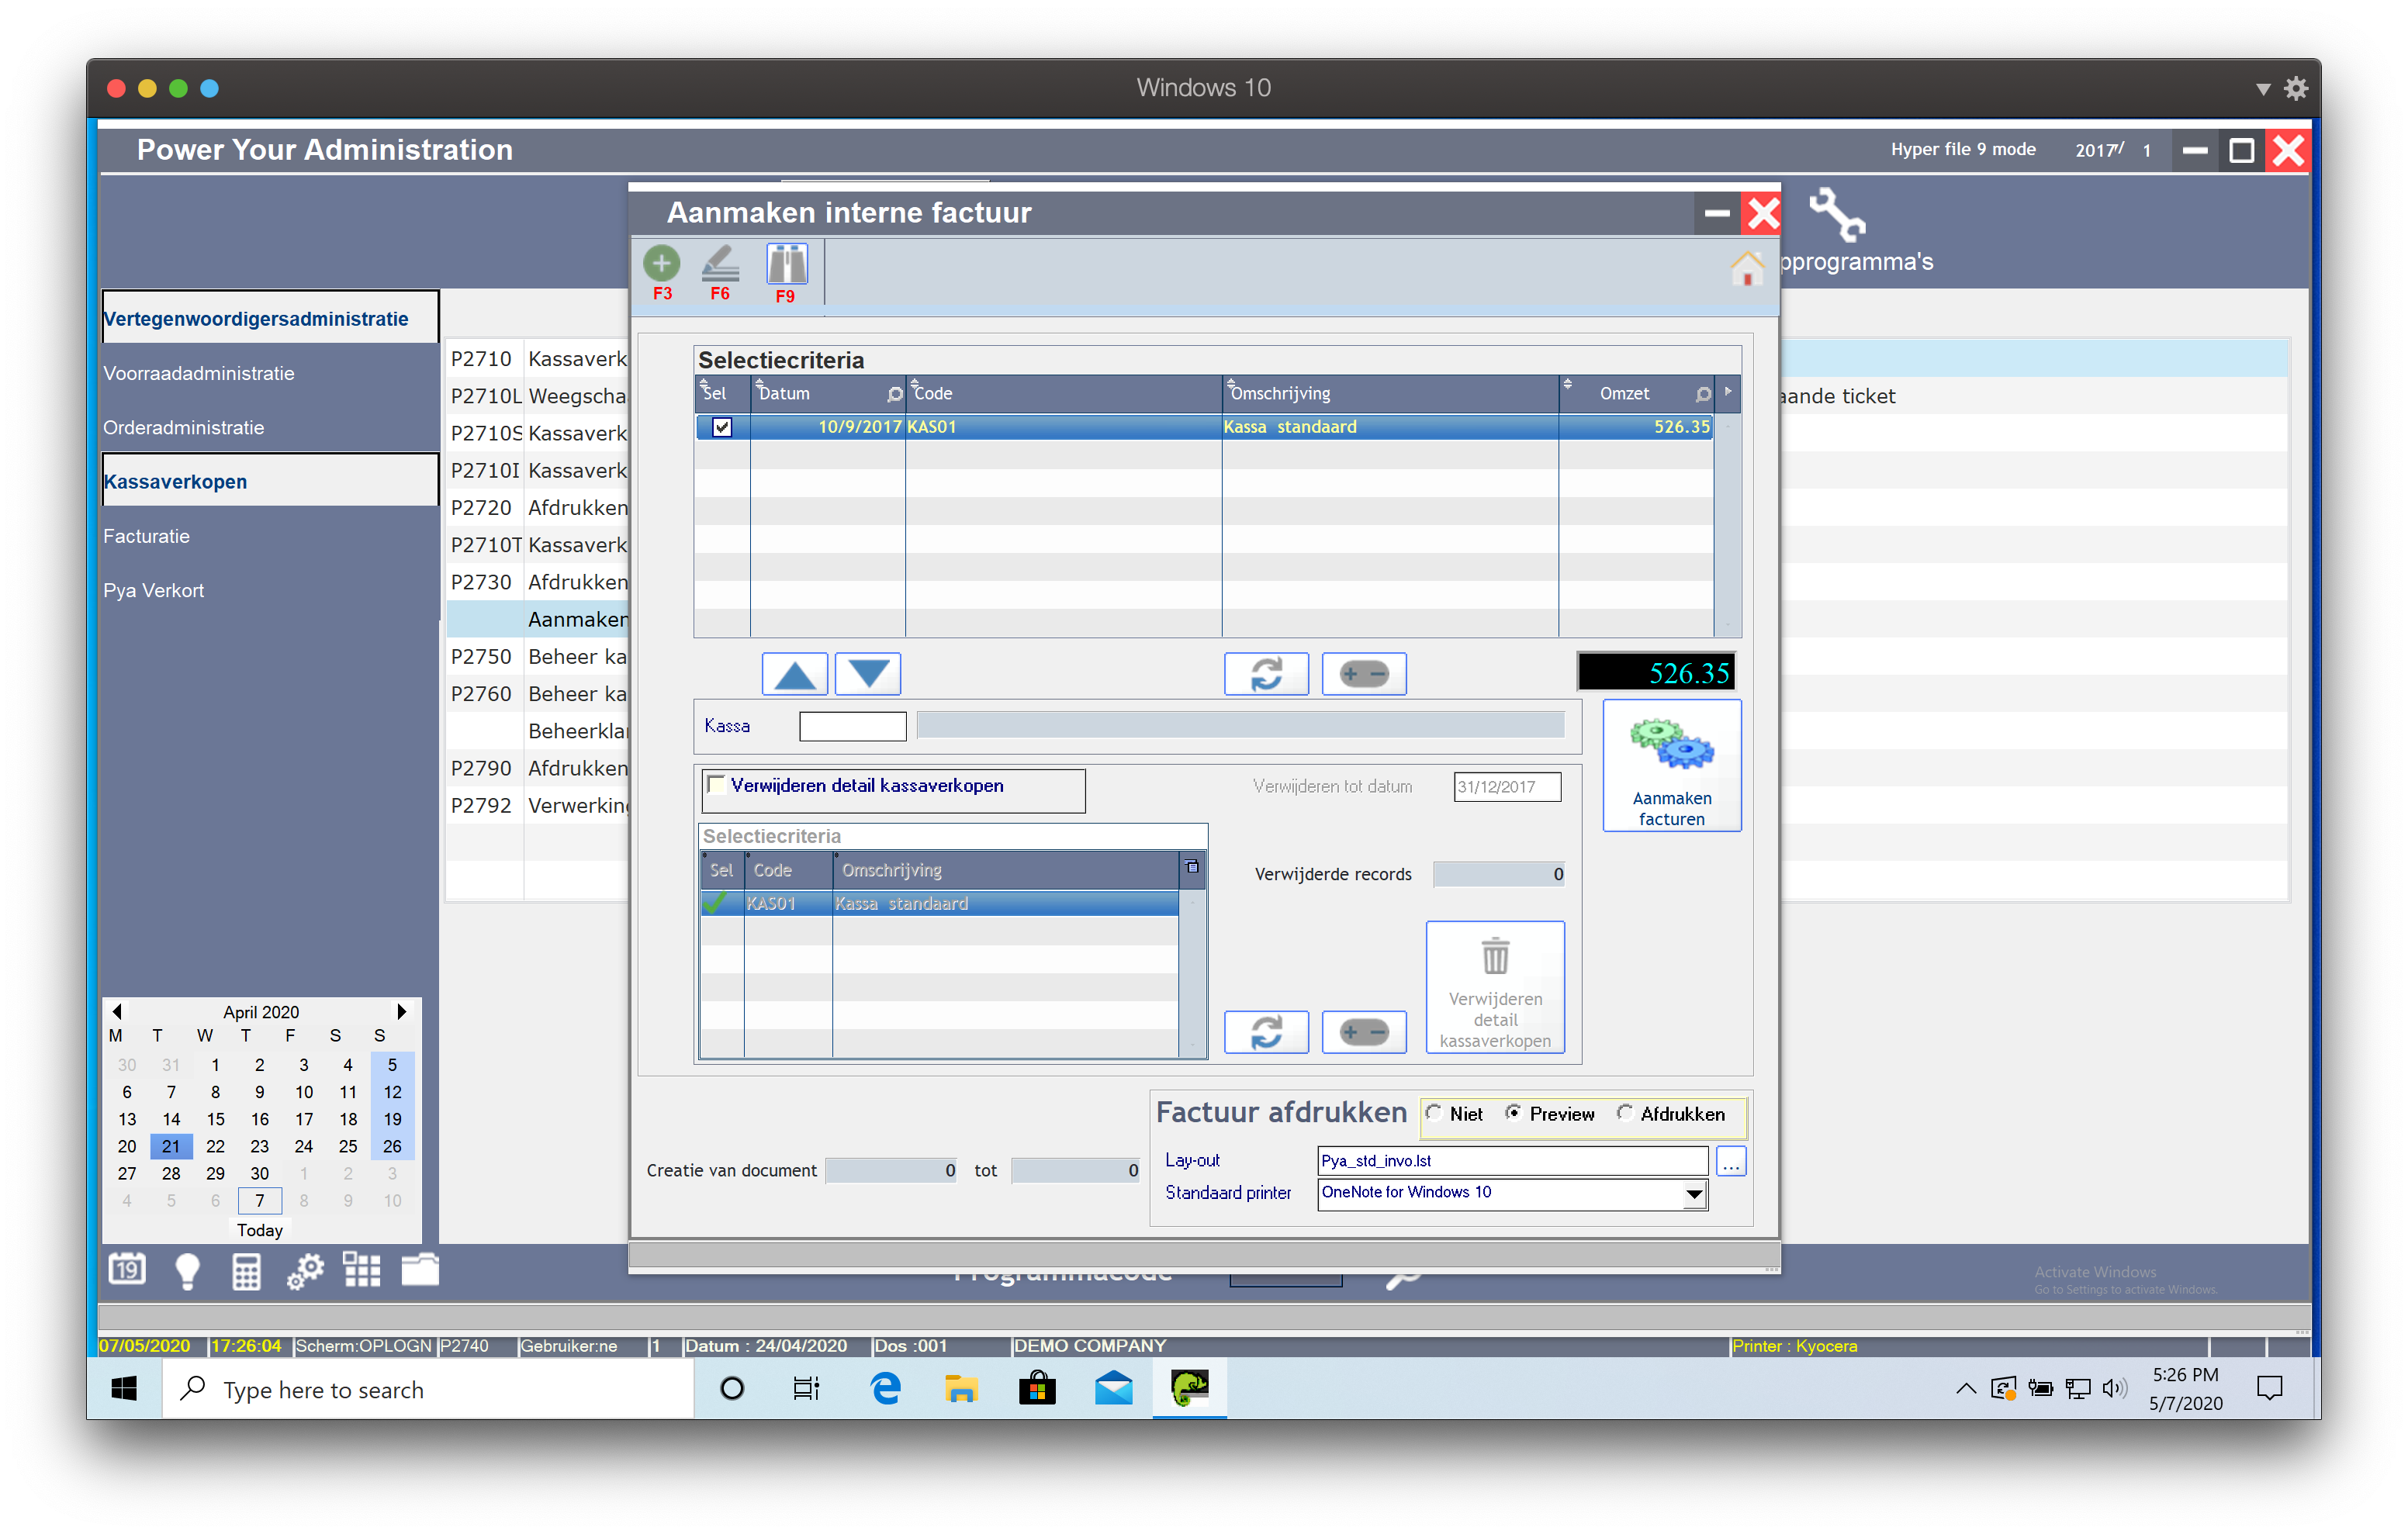The width and height of the screenshot is (2408, 1534).
Task: Open layout browse ellipsis button
Action: [1731, 1161]
